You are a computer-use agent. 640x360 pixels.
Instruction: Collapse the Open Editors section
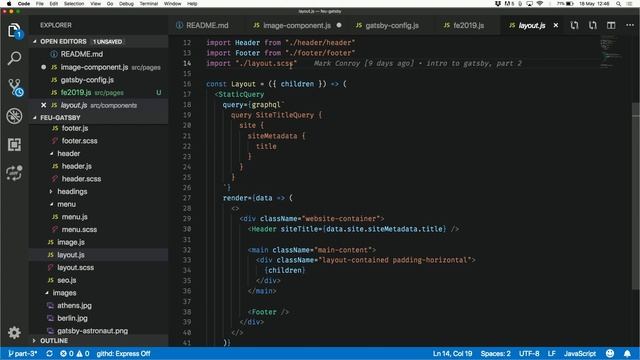tap(35, 42)
